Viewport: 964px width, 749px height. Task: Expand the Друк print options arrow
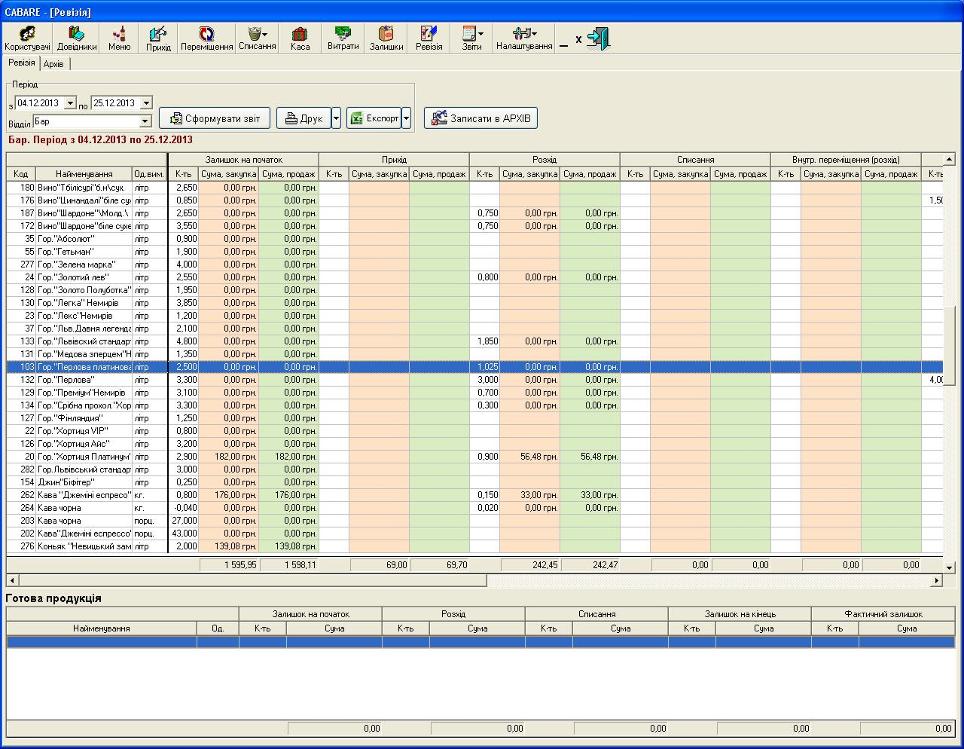(x=336, y=118)
